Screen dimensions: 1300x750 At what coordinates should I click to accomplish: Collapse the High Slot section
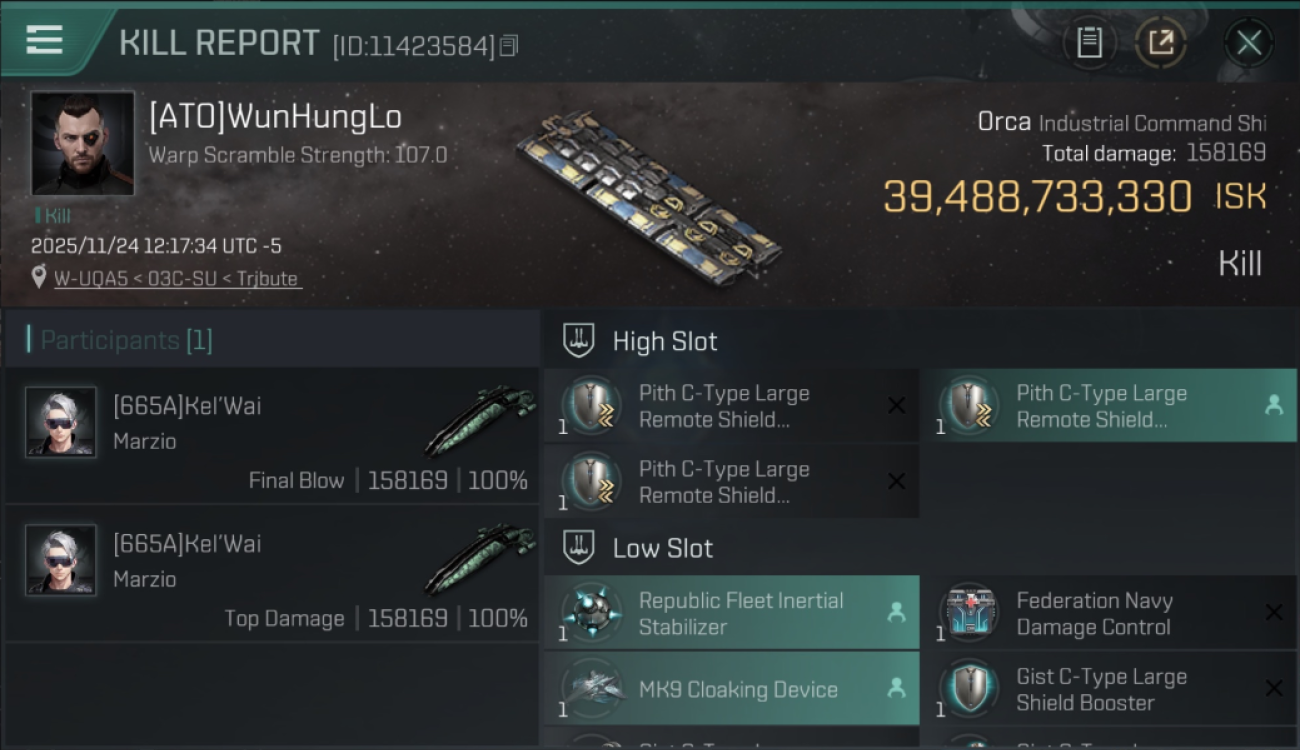[579, 341]
